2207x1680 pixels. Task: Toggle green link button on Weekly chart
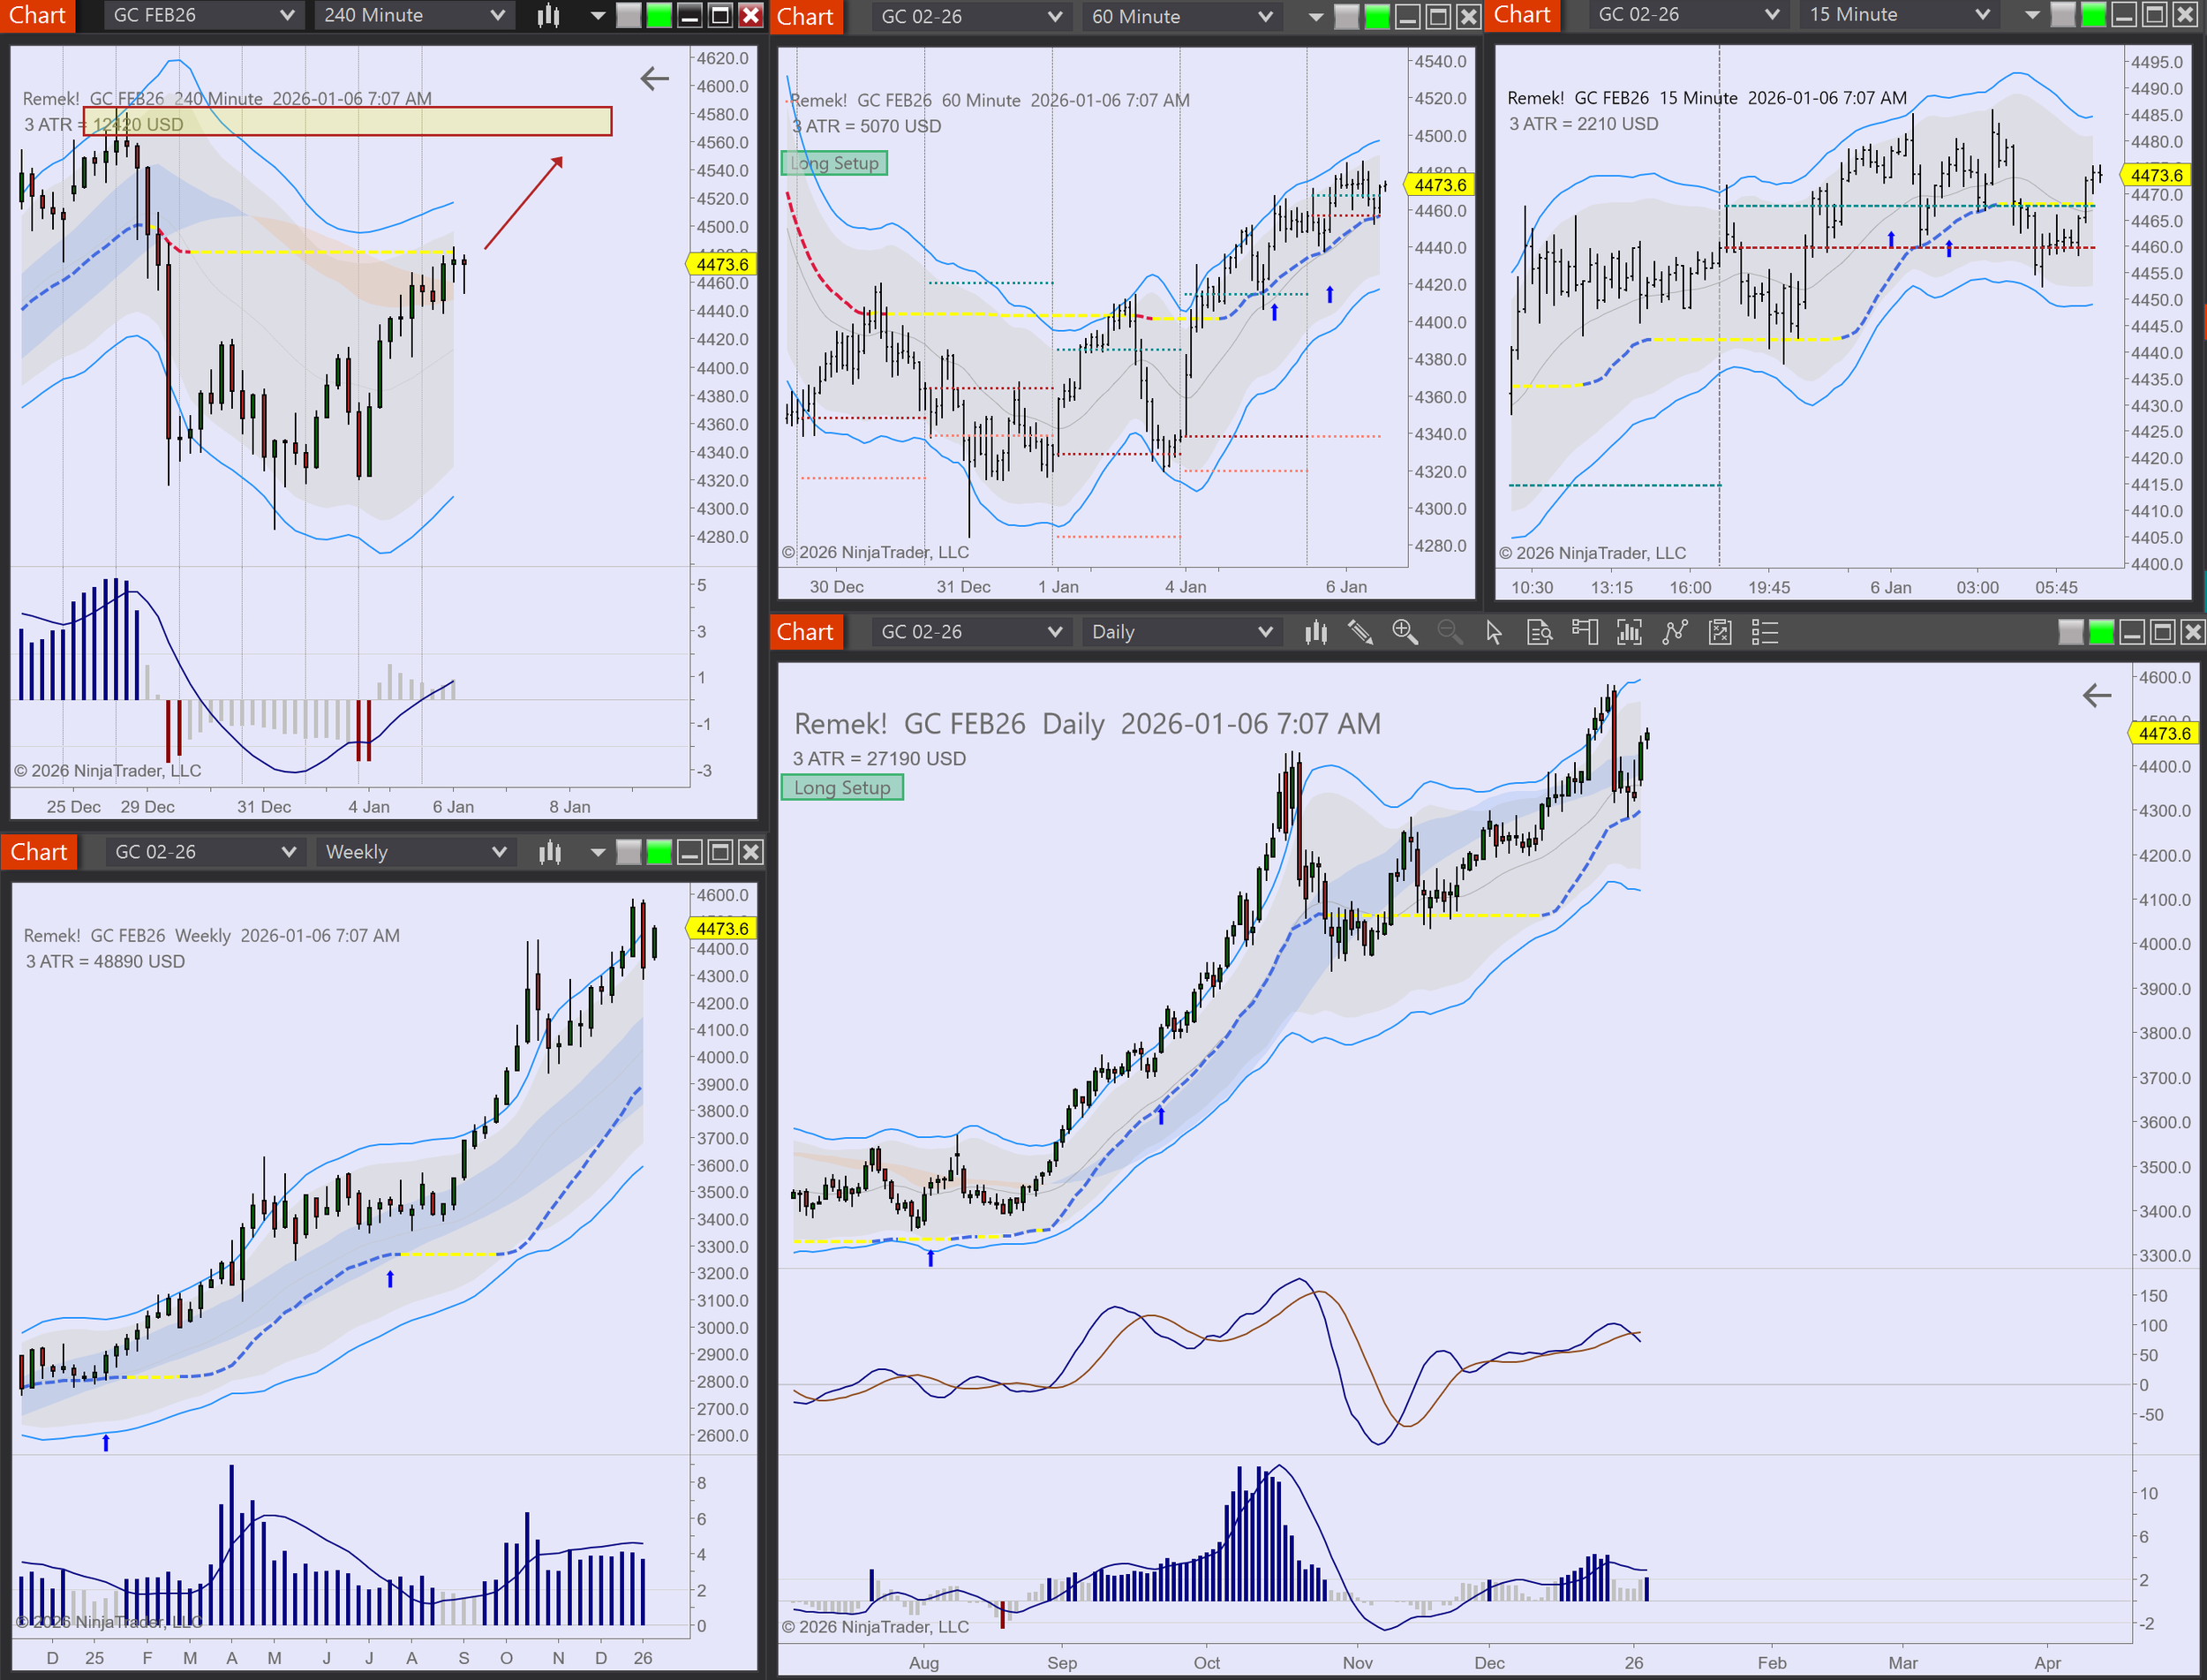(658, 852)
